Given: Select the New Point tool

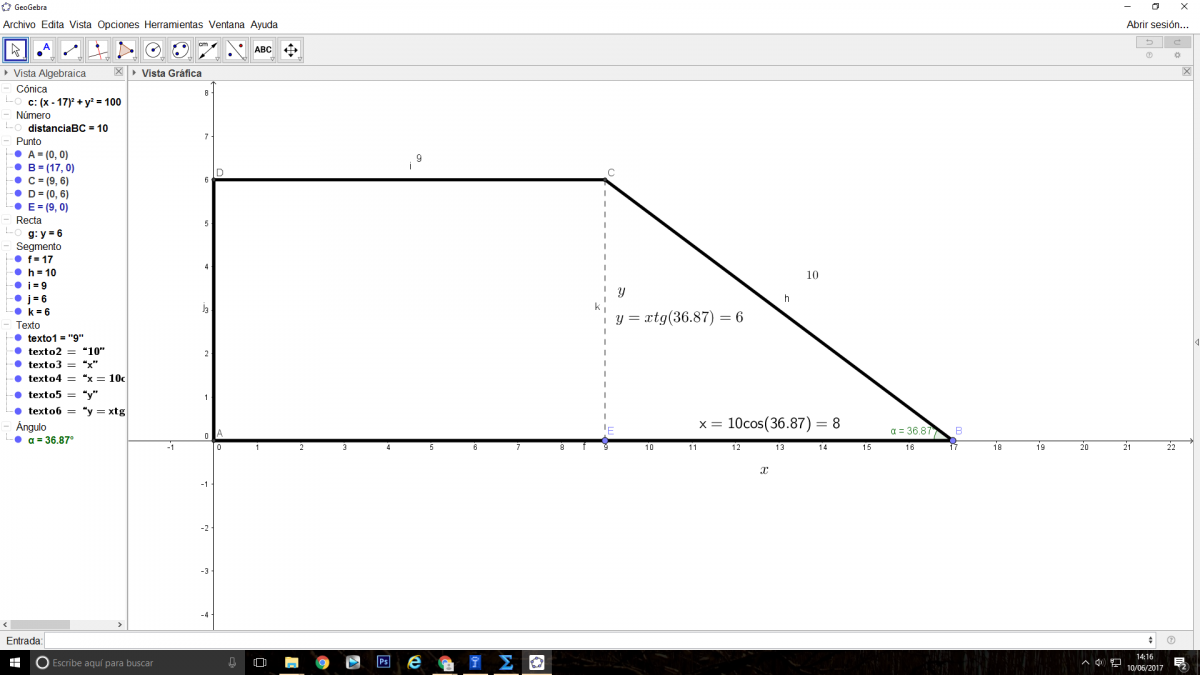Looking at the screenshot, I should tap(43, 50).
